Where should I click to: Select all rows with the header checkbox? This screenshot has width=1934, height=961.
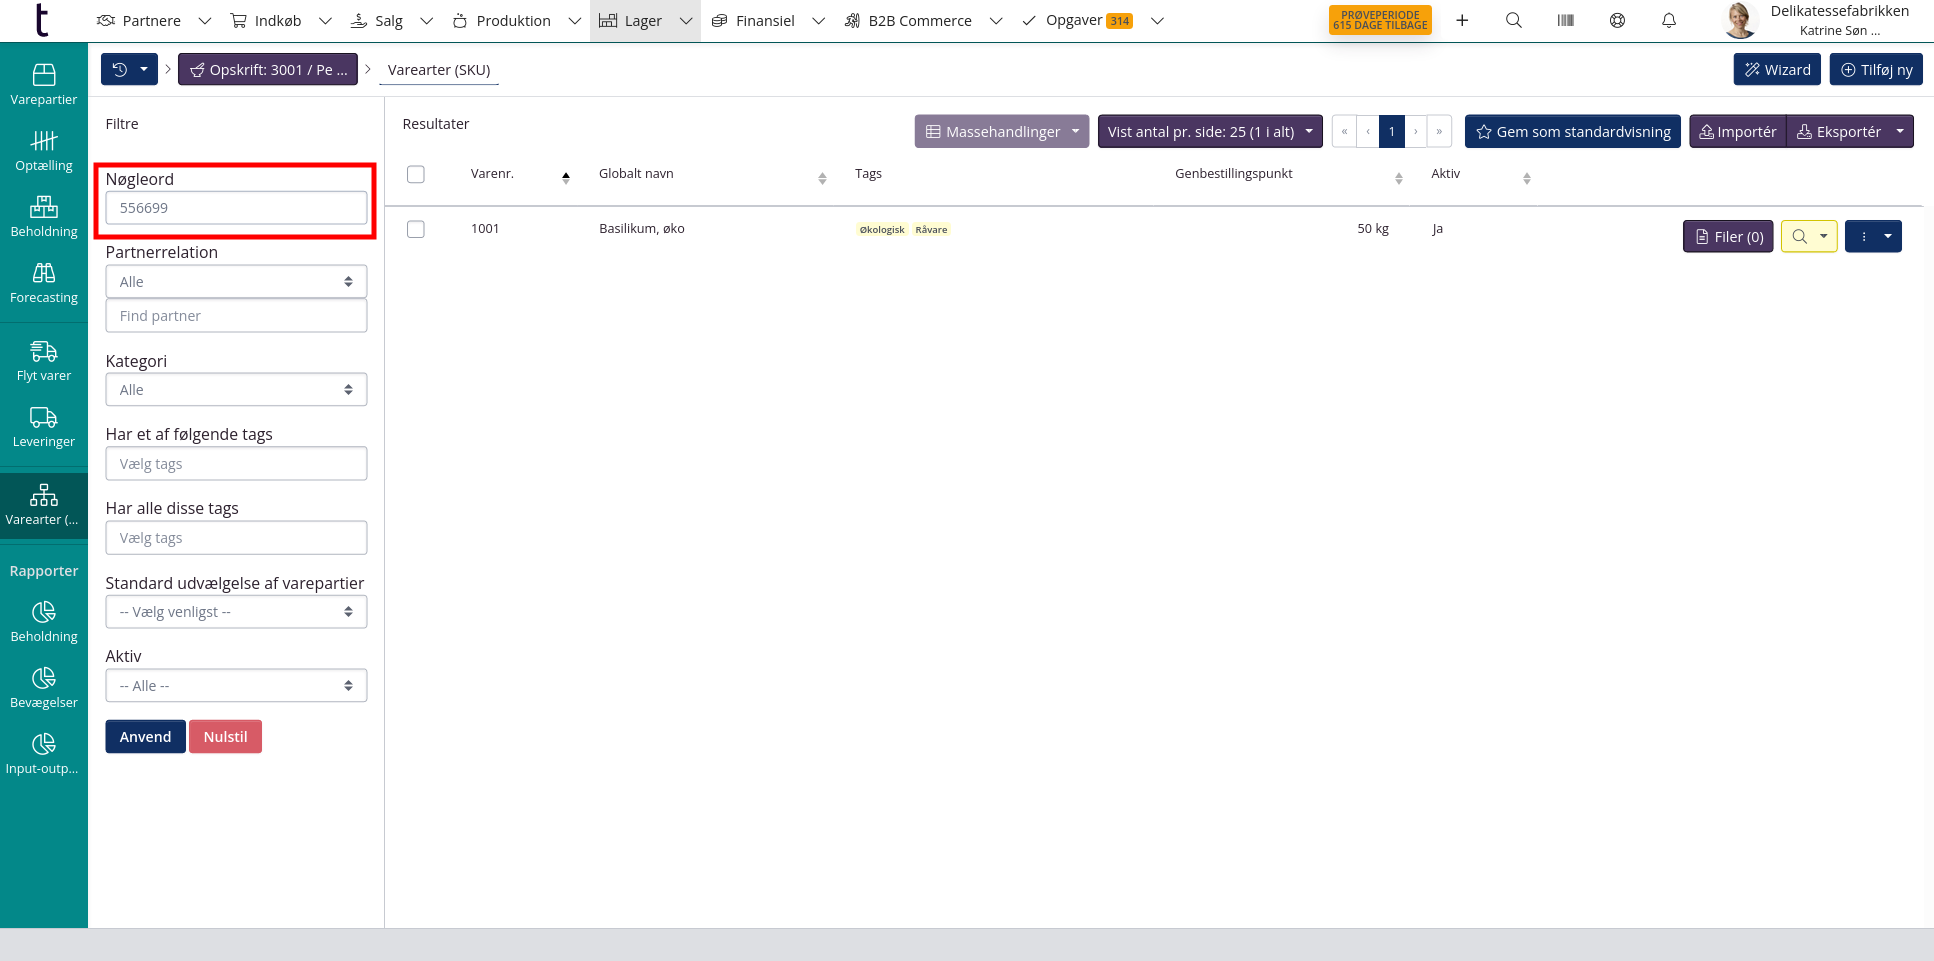(x=416, y=174)
